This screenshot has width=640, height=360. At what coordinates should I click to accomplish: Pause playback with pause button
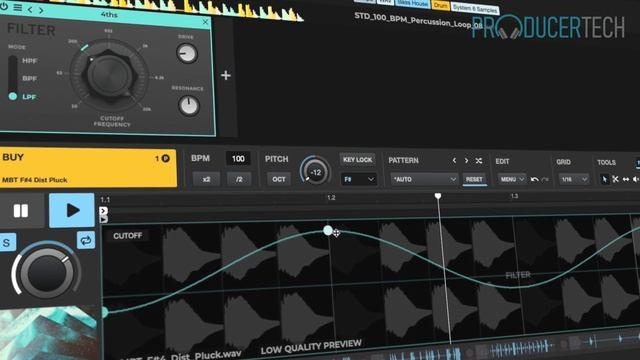pos(21,211)
